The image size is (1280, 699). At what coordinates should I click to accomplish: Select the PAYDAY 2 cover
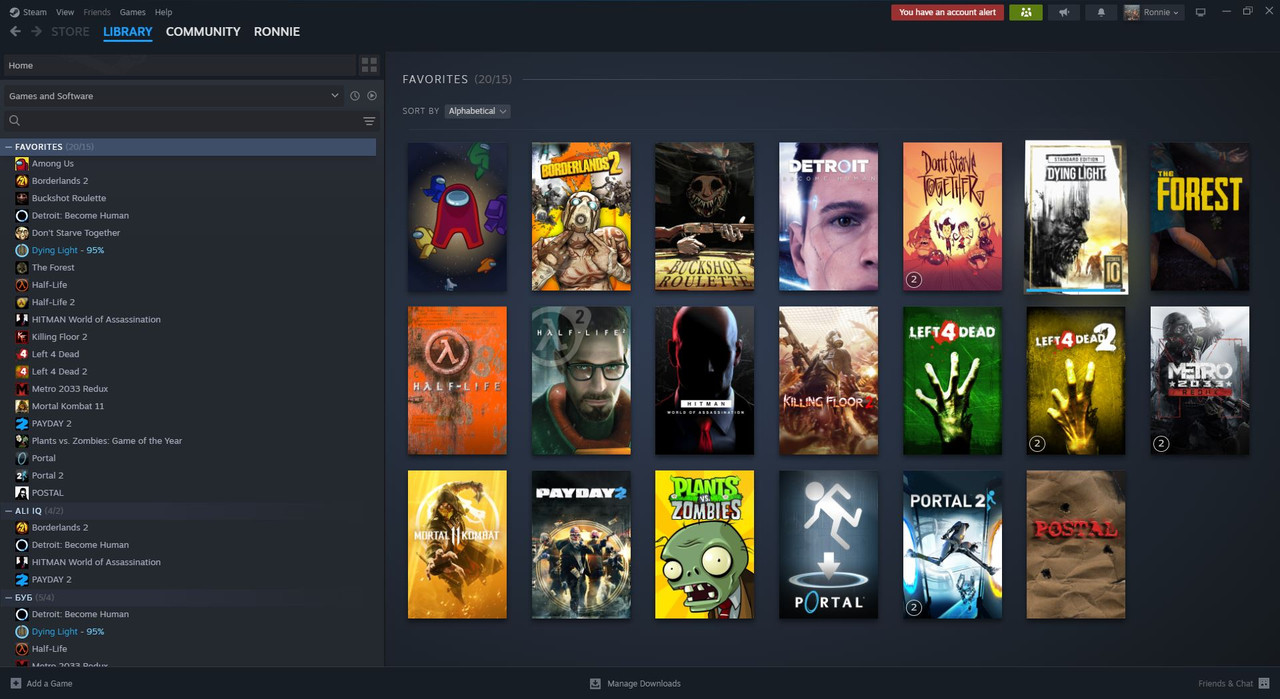pyautogui.click(x=581, y=544)
